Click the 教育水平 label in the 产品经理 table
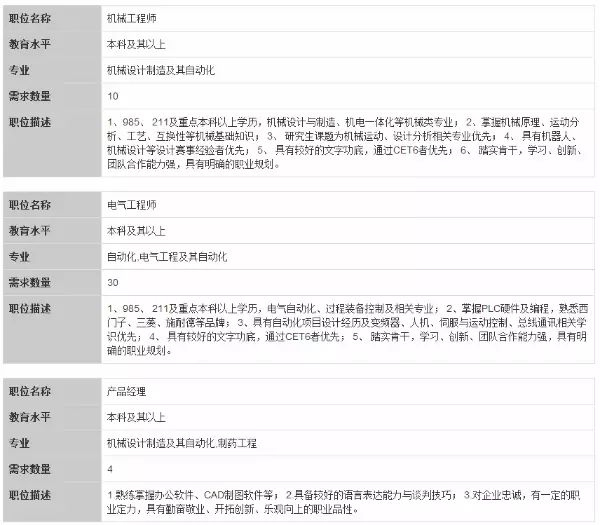This screenshot has width=600, height=525. pyautogui.click(x=29, y=417)
